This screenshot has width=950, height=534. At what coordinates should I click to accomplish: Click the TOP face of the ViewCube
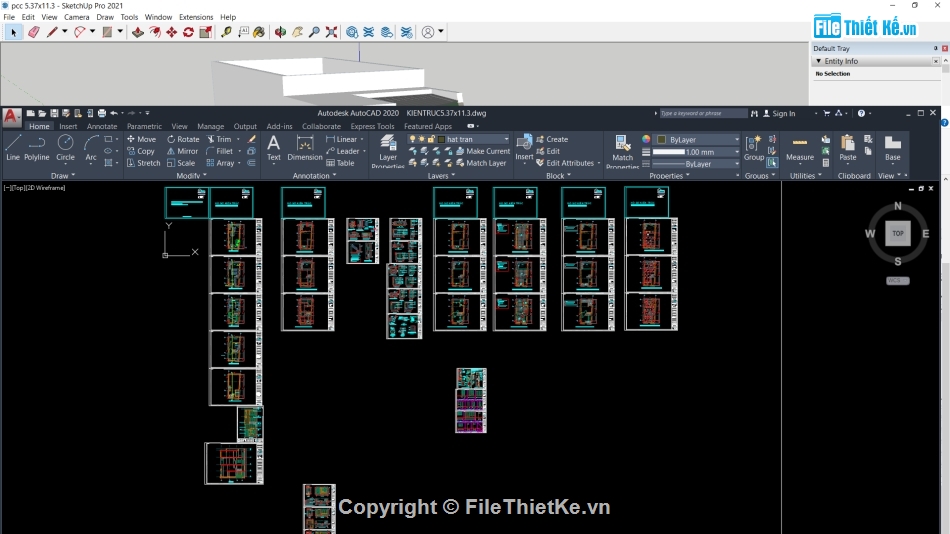coord(897,233)
